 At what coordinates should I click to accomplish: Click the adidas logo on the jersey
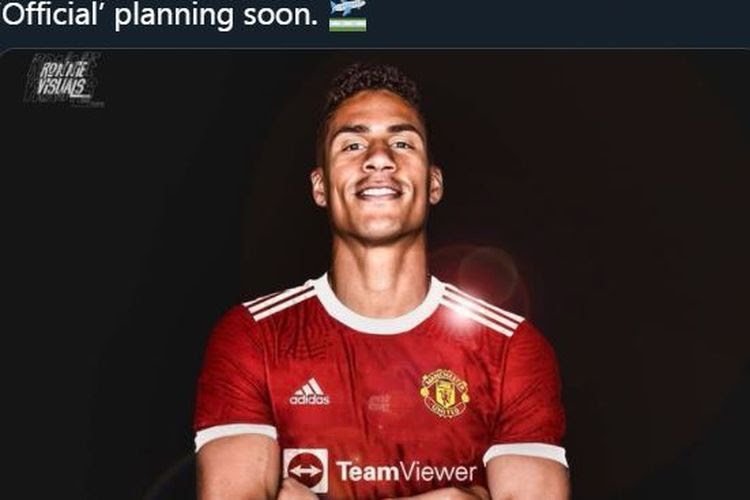(309, 392)
